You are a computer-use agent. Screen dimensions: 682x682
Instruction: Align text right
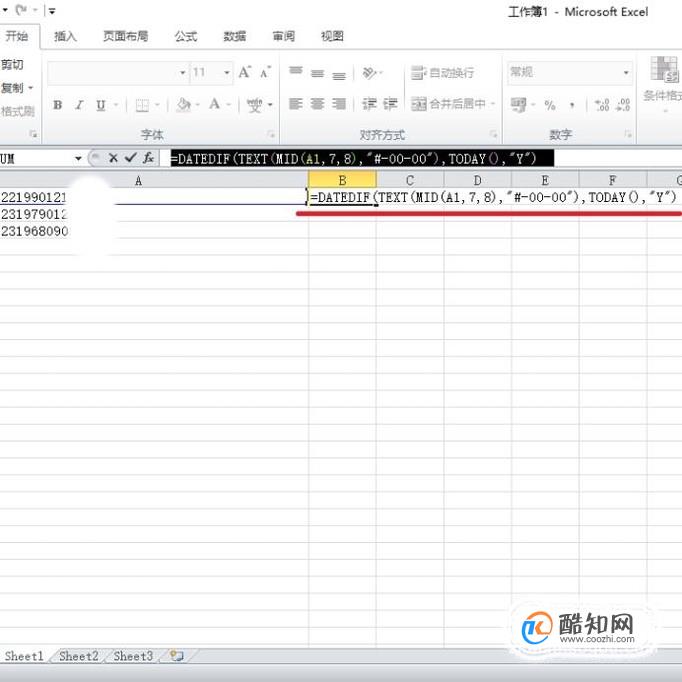339,104
